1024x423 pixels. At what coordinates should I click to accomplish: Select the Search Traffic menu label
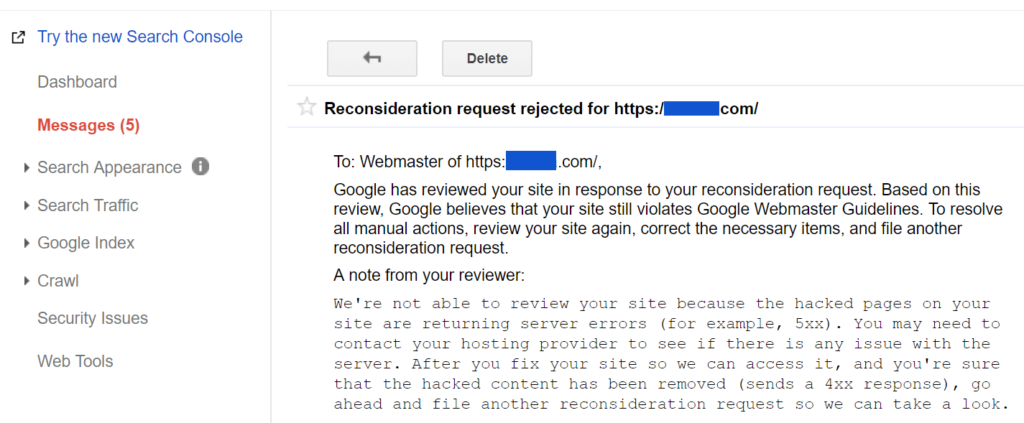[x=88, y=205]
